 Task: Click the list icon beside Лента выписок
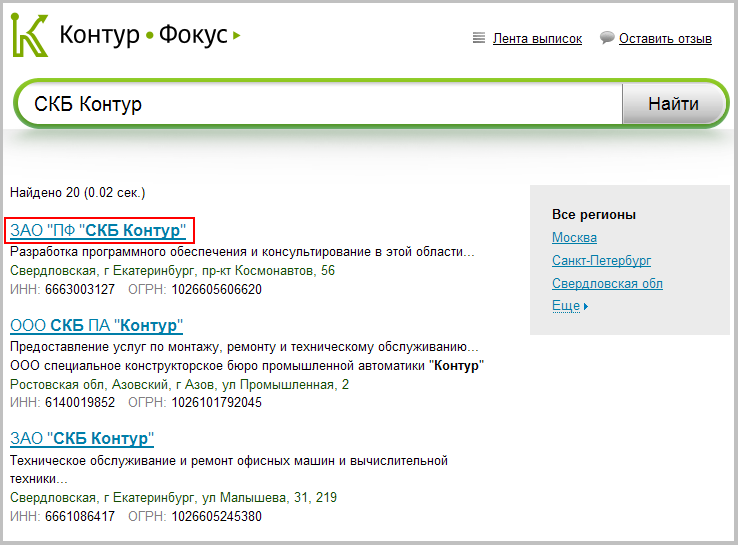[479, 38]
